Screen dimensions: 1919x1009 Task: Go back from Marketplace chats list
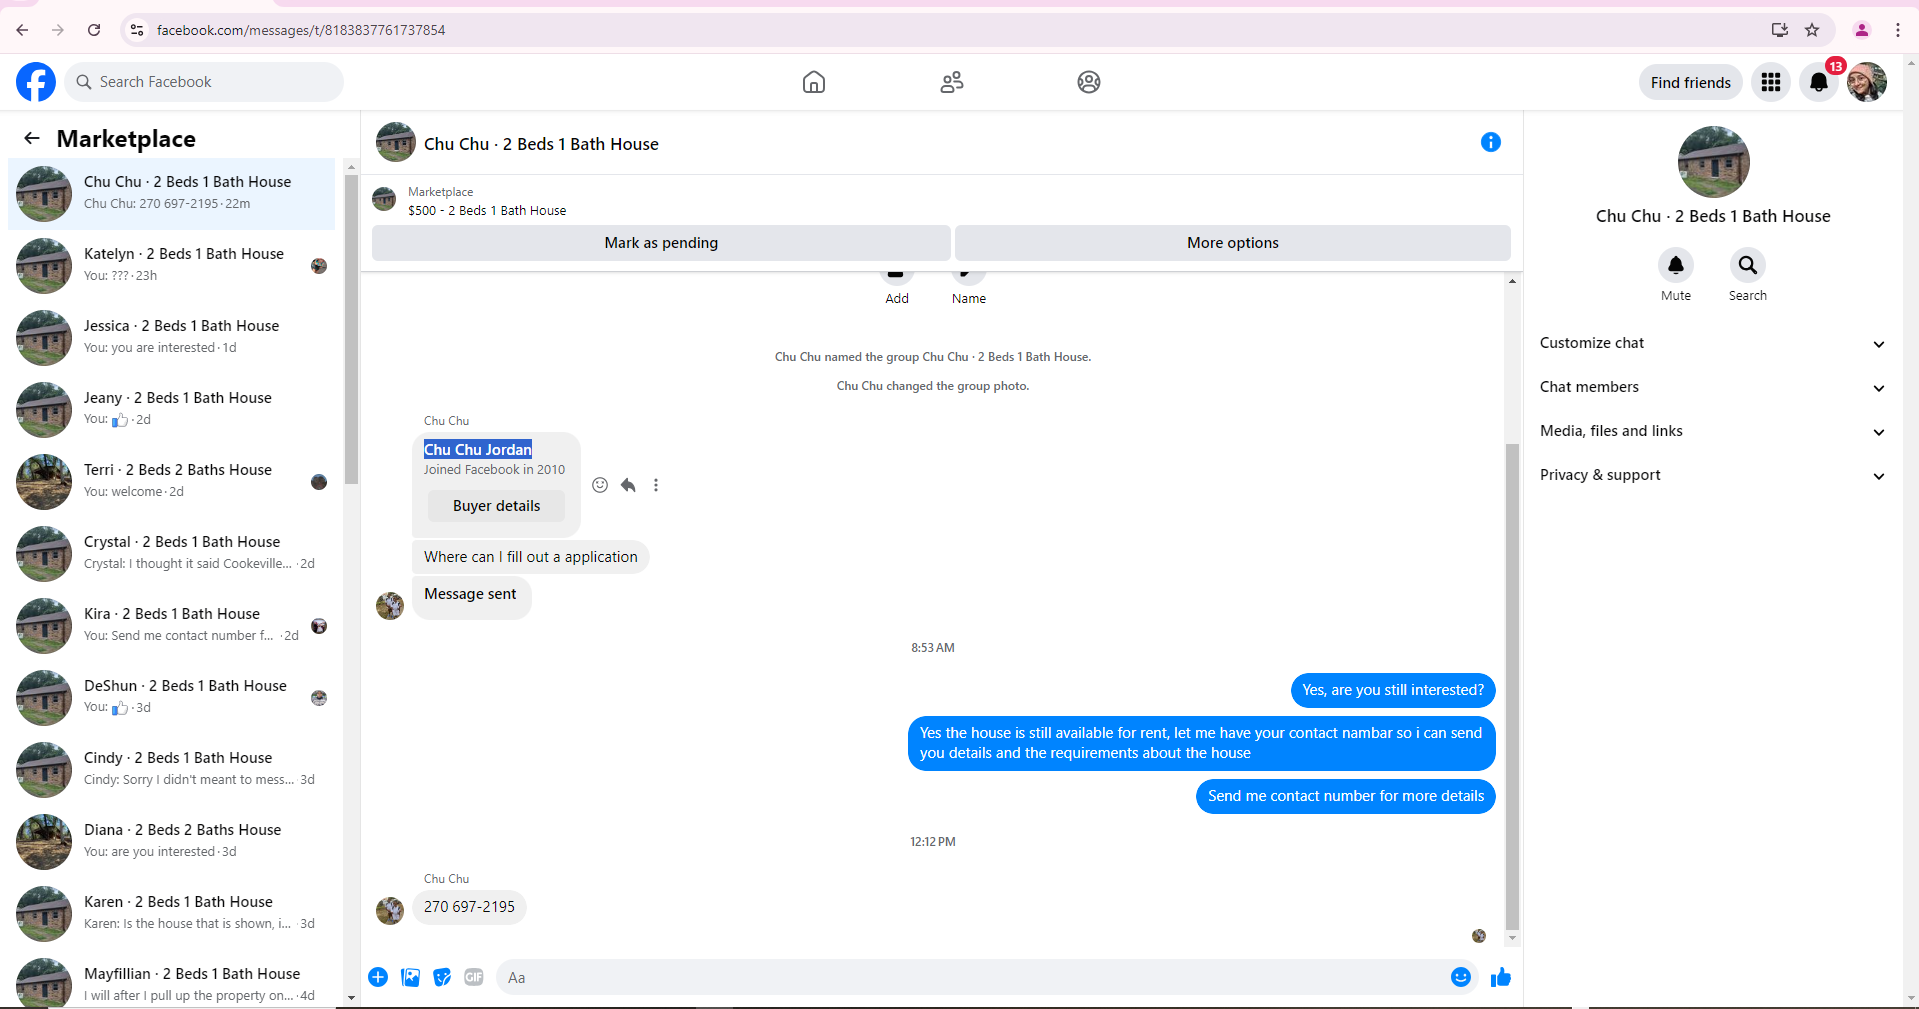(32, 138)
